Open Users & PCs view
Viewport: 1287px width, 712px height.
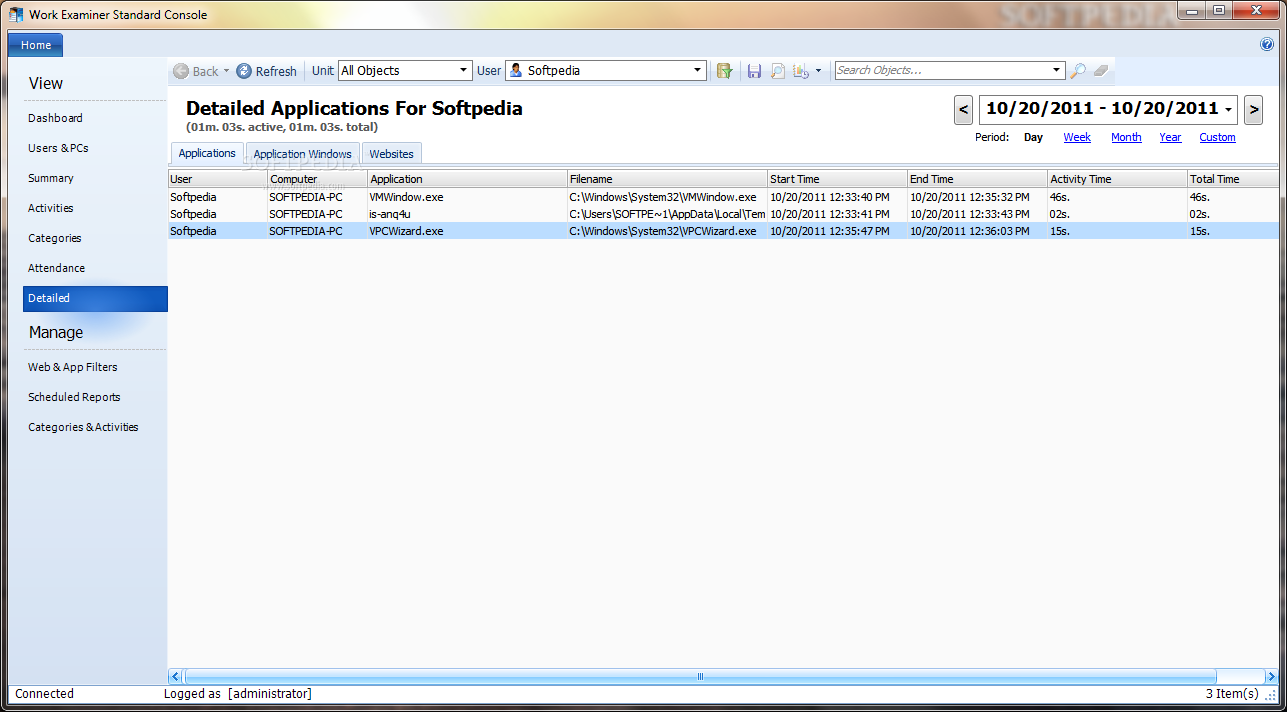click(58, 148)
